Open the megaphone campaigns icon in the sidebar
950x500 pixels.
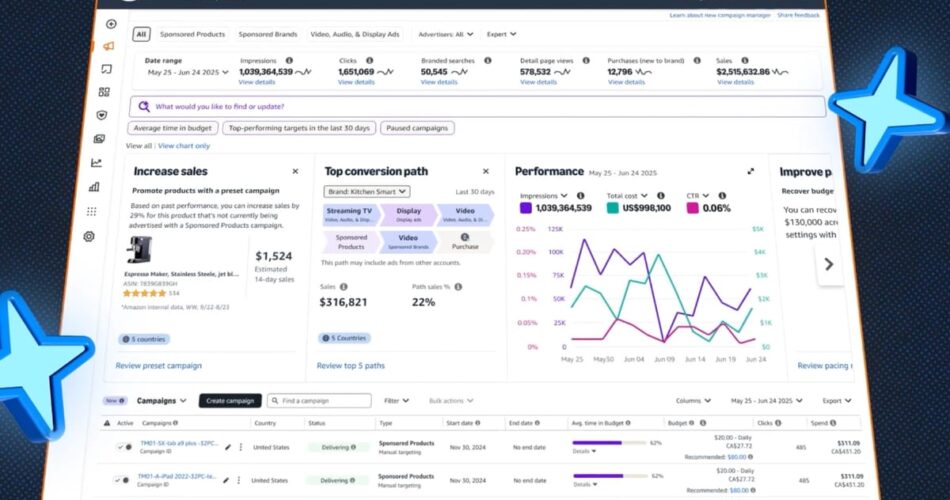[108, 46]
